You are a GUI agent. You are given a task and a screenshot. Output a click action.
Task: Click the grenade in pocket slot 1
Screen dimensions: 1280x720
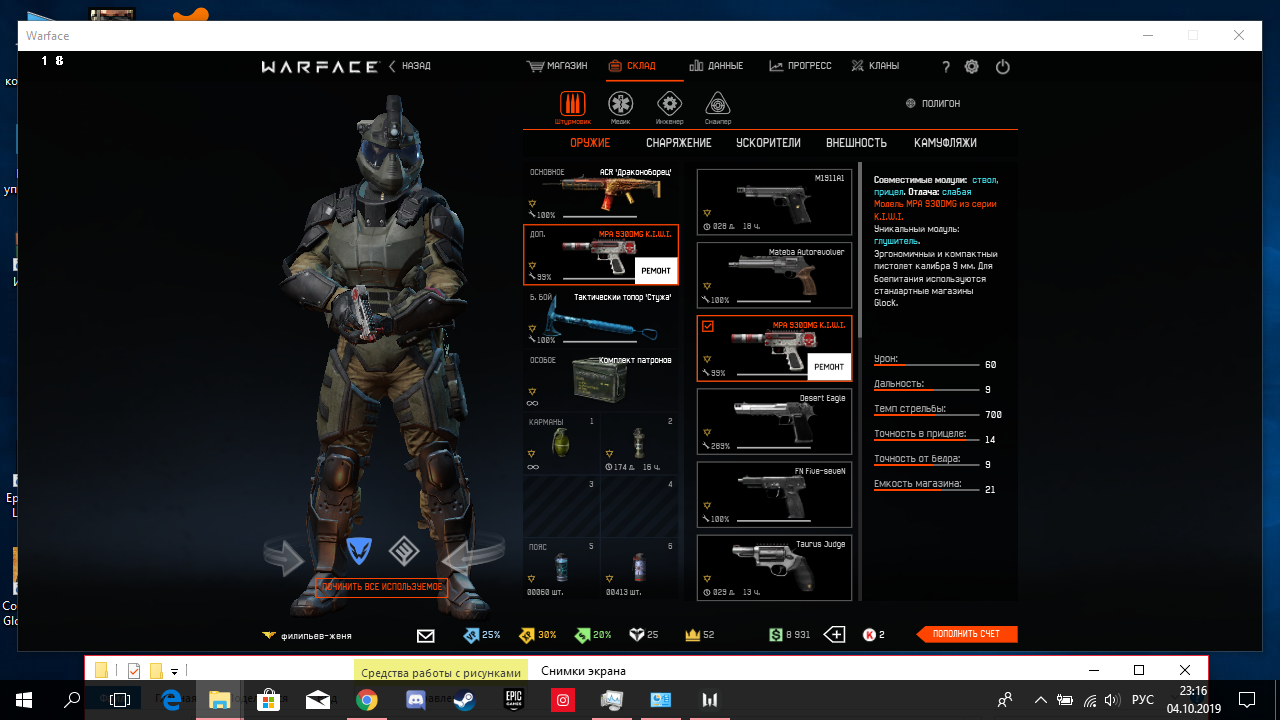(561, 443)
